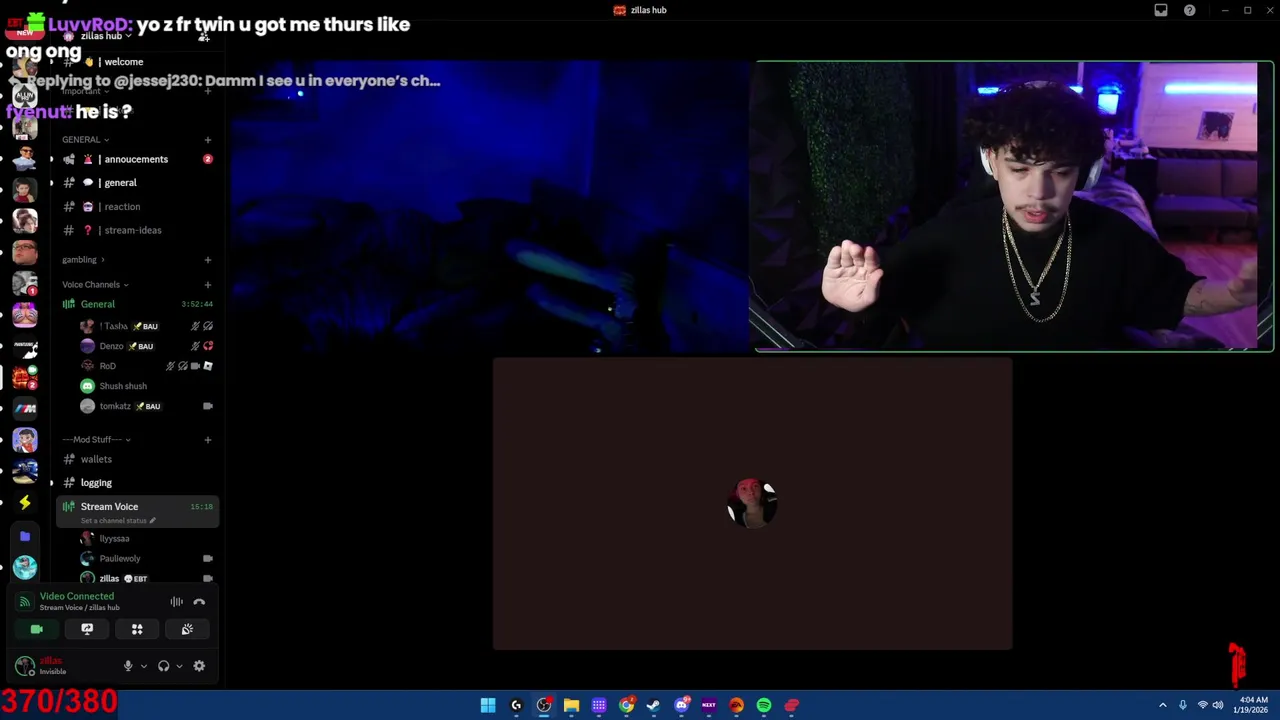Toggle headphones deafen
The image size is (1280, 720).
coord(164,666)
